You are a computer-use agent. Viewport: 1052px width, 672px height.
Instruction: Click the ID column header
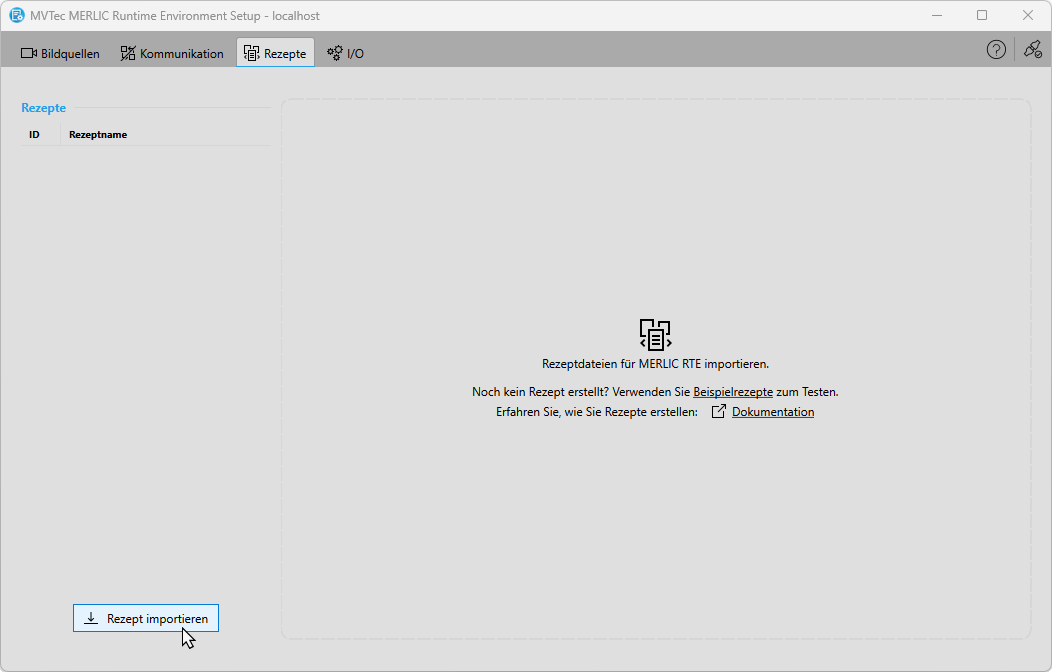34,135
